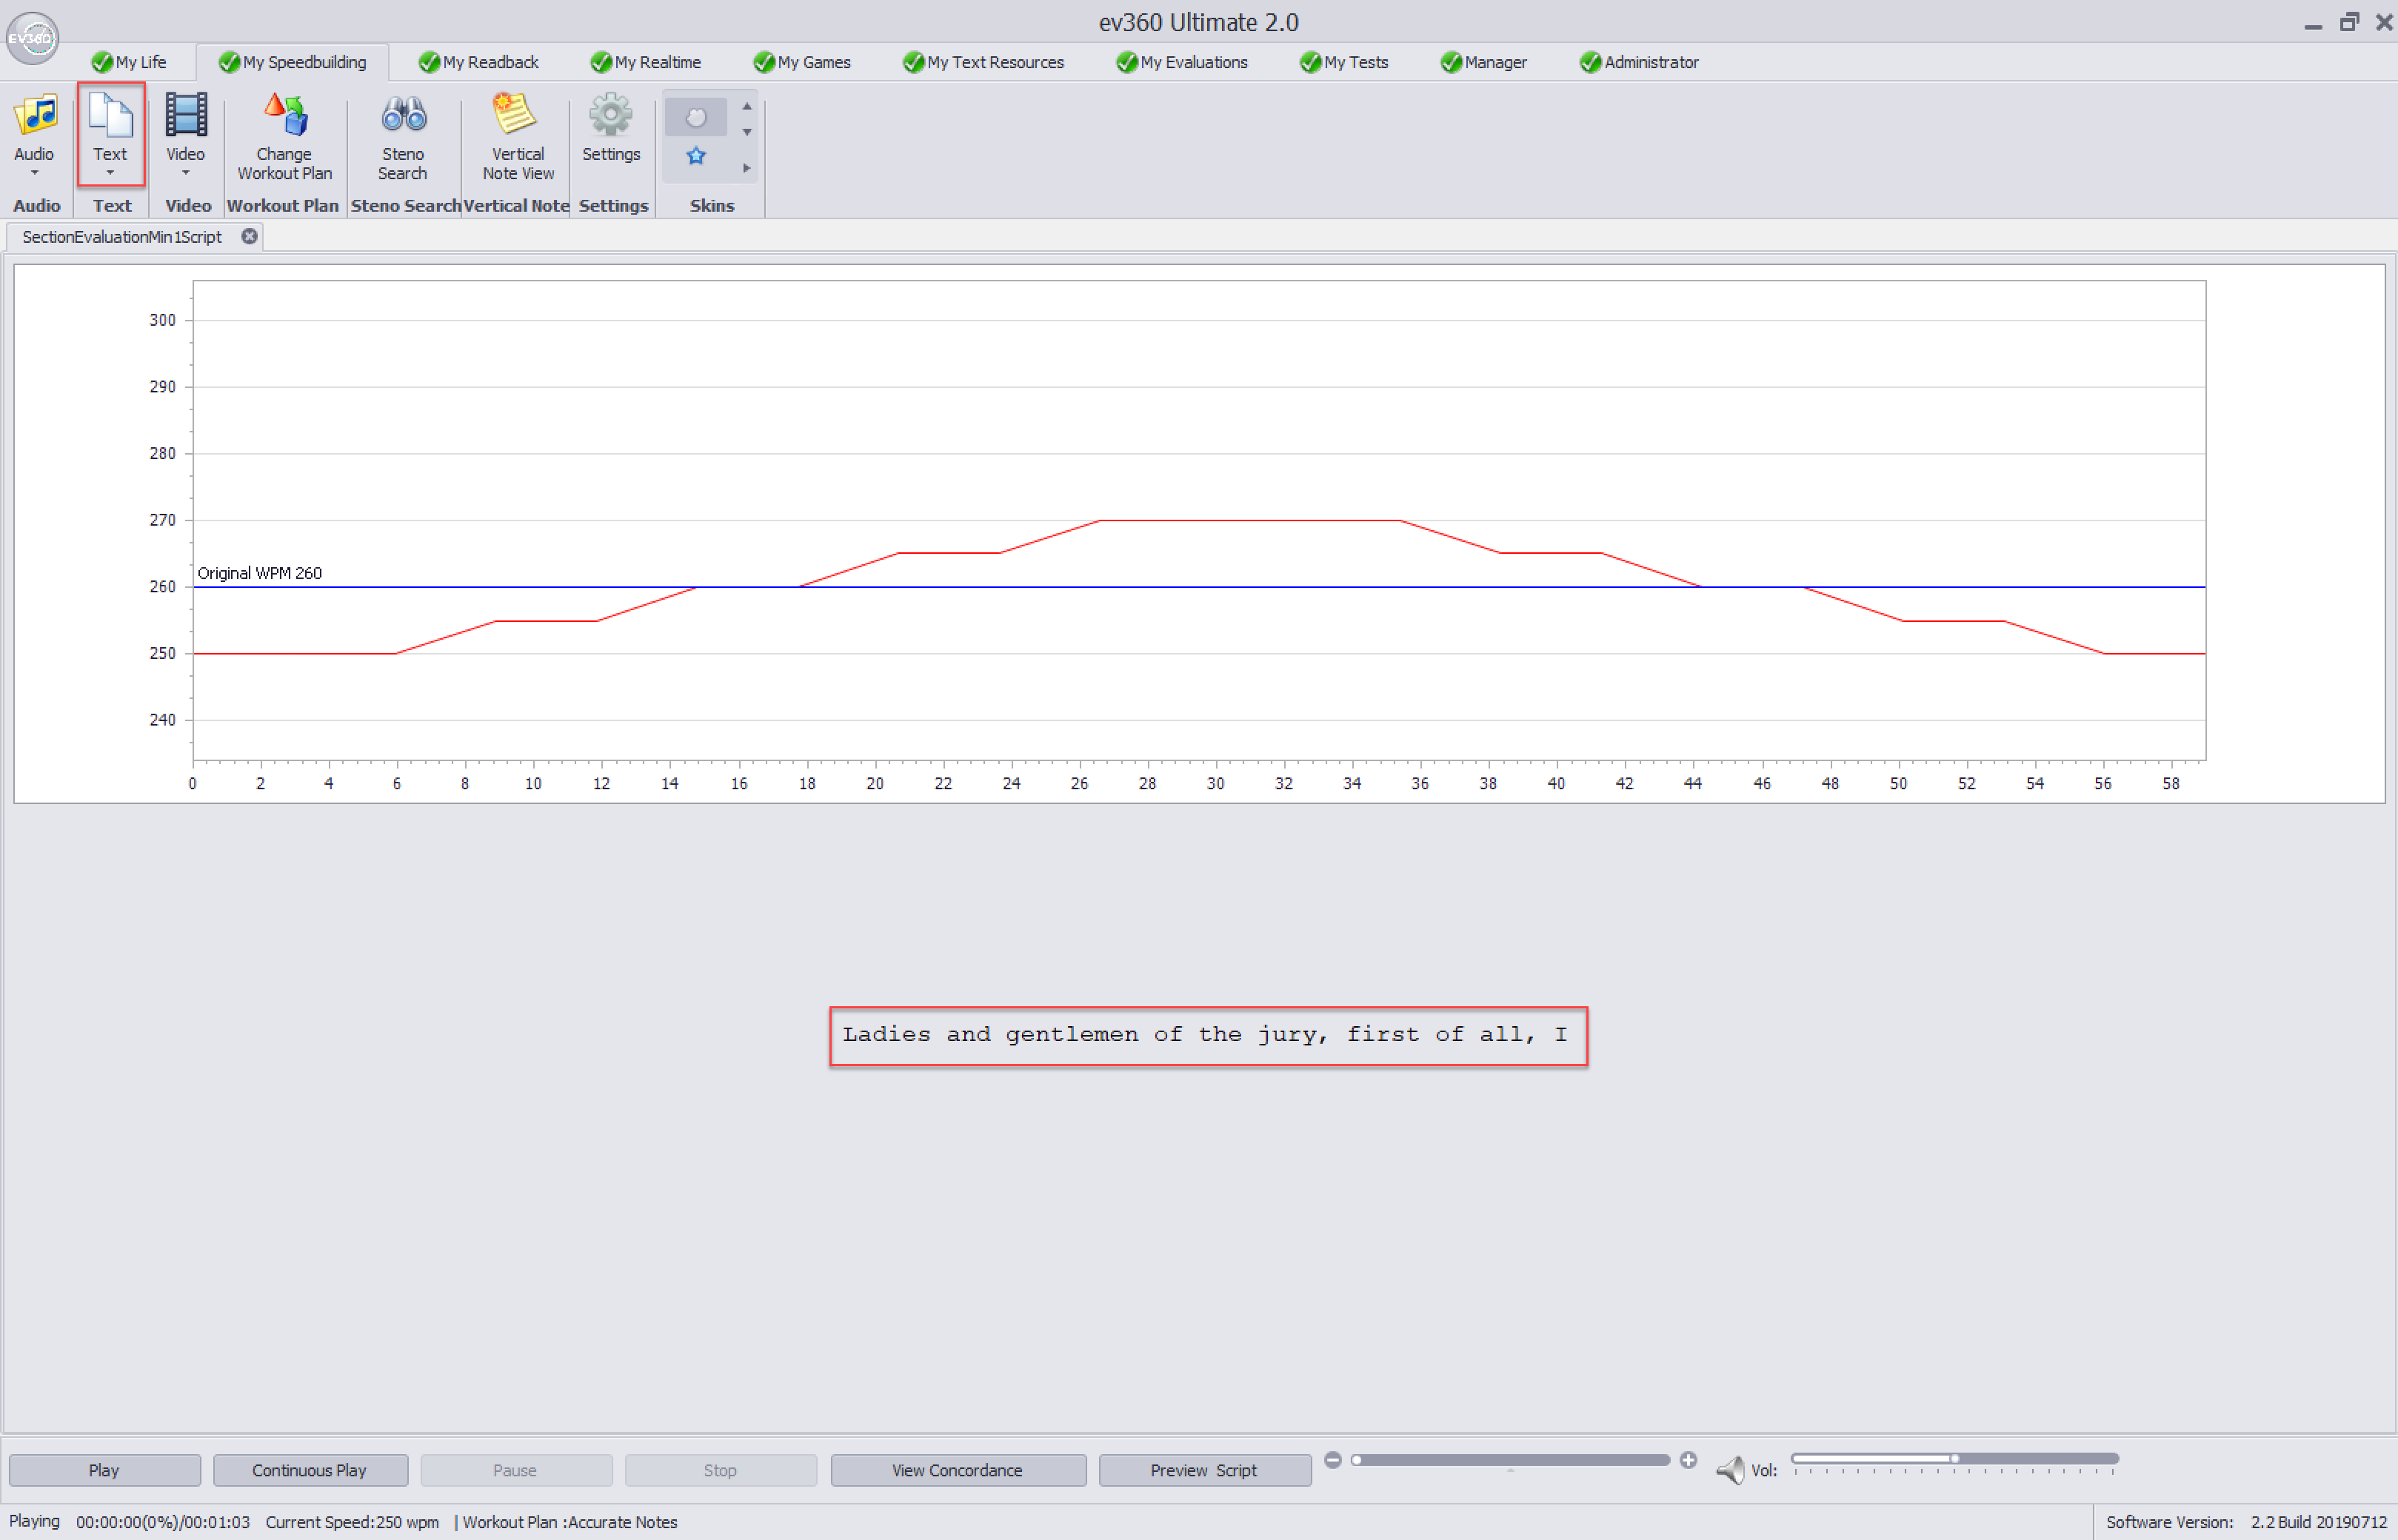Image resolution: width=2398 pixels, height=1540 pixels.
Task: Switch to the Manager tab
Action: [x=1484, y=62]
